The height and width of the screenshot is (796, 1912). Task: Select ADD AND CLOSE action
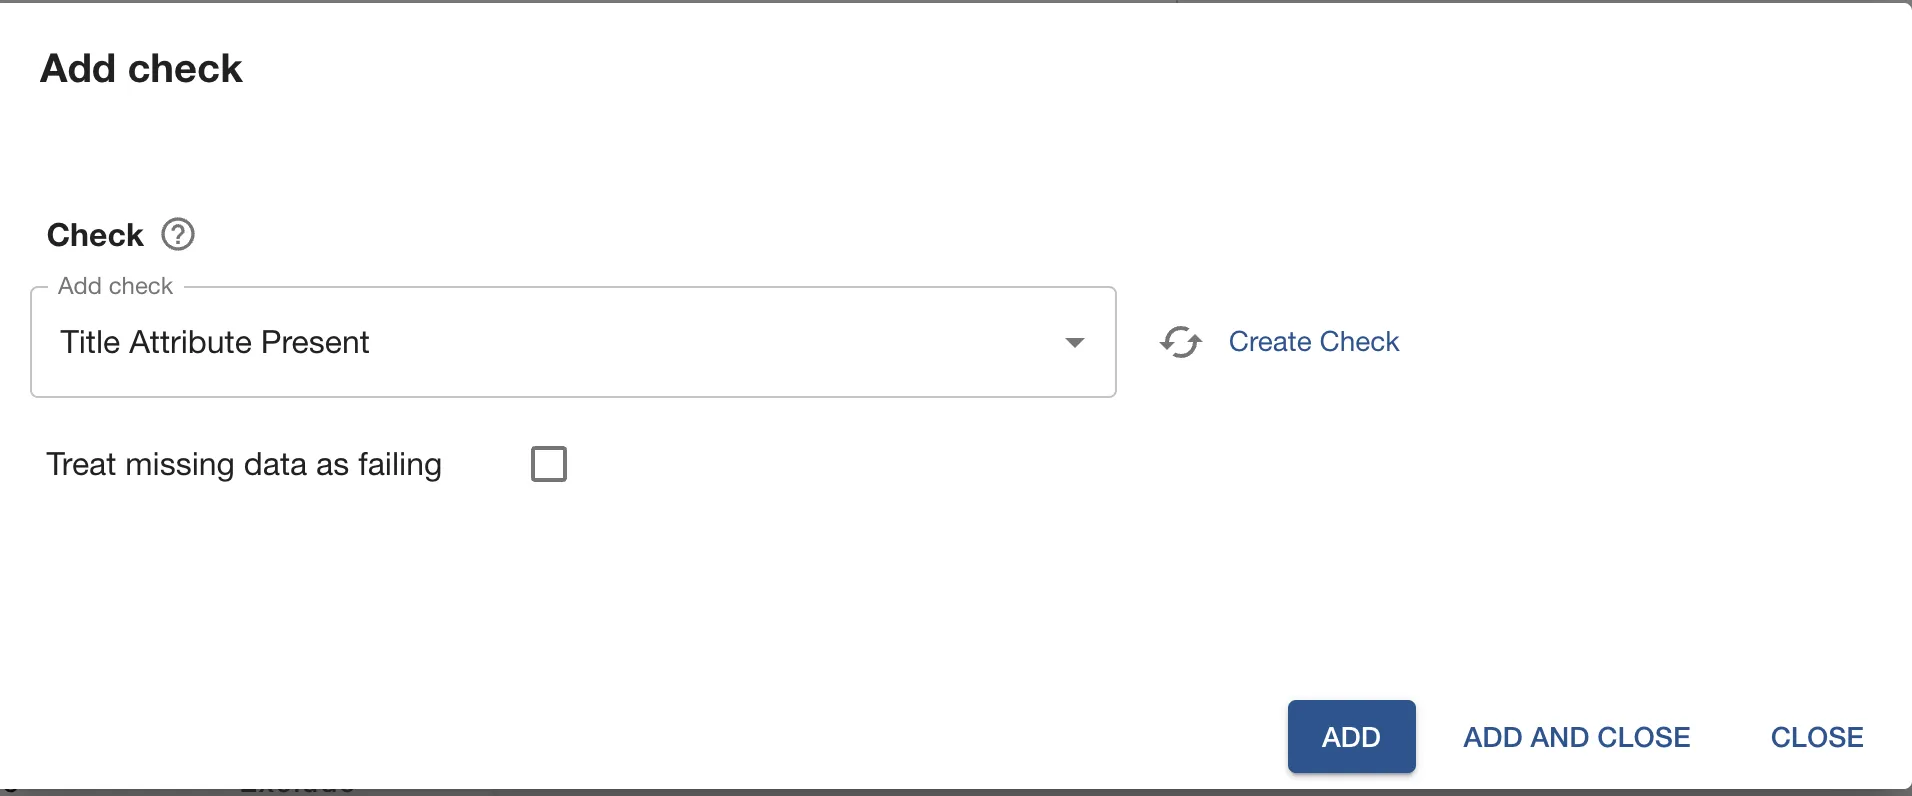[1576, 737]
